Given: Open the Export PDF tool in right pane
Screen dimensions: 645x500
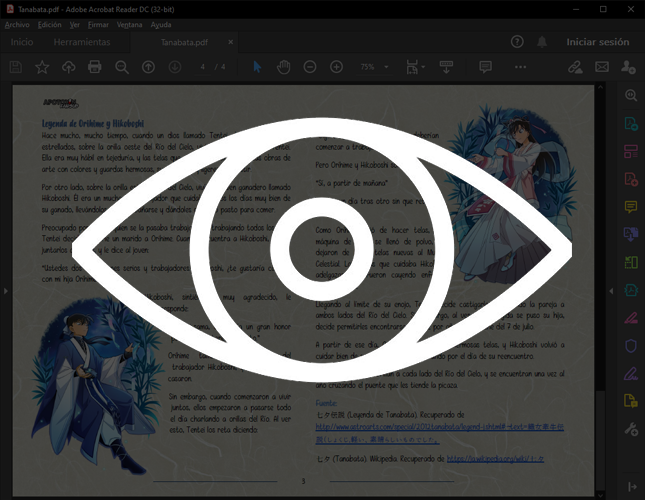Looking at the screenshot, I should pos(631,123).
